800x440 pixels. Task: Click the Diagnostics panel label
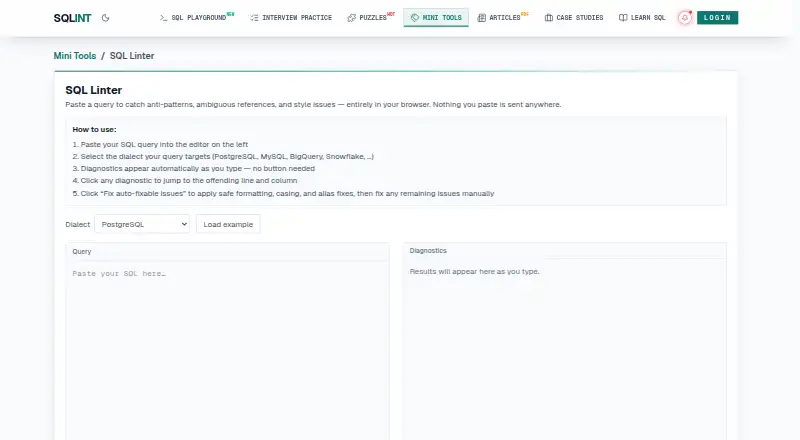point(428,251)
